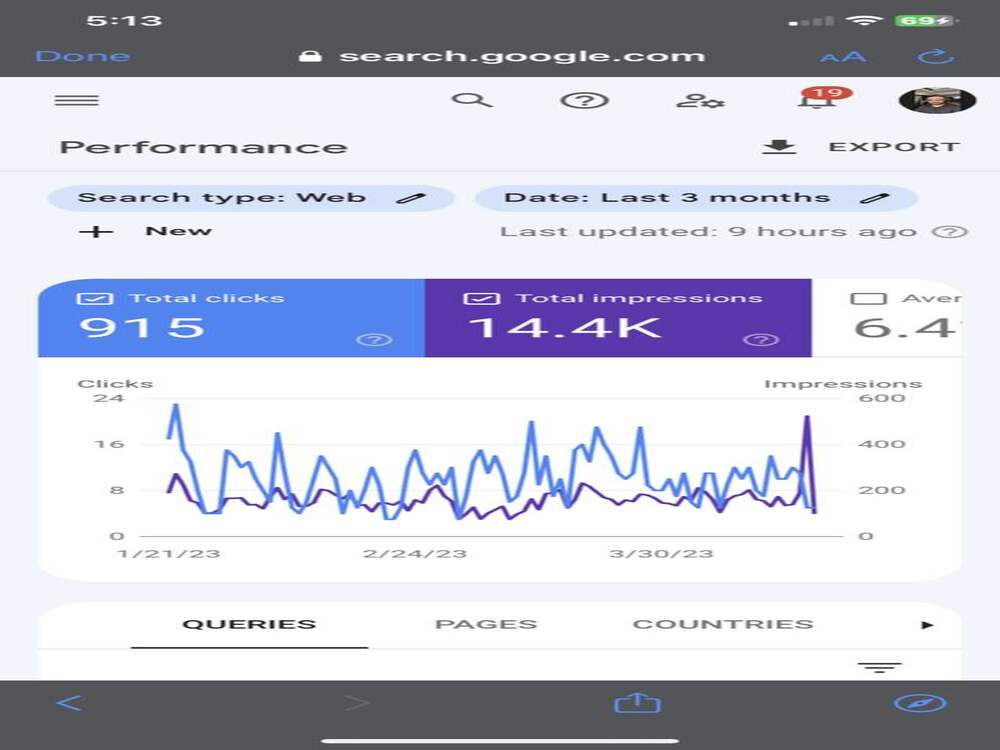This screenshot has width=1000, height=750.
Task: Open help icon in Total clicks card
Action: 374,339
